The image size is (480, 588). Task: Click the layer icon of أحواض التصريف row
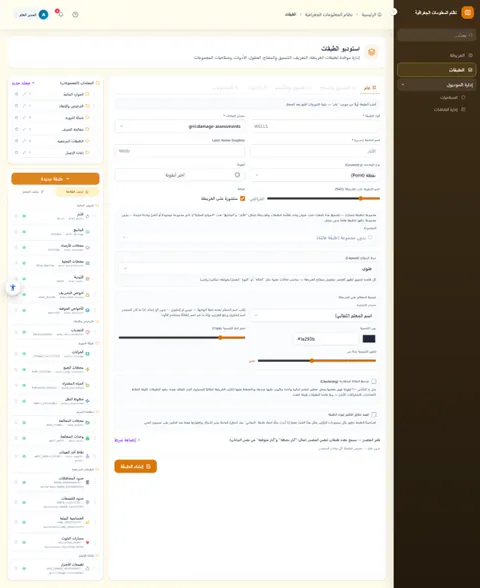click(87, 294)
